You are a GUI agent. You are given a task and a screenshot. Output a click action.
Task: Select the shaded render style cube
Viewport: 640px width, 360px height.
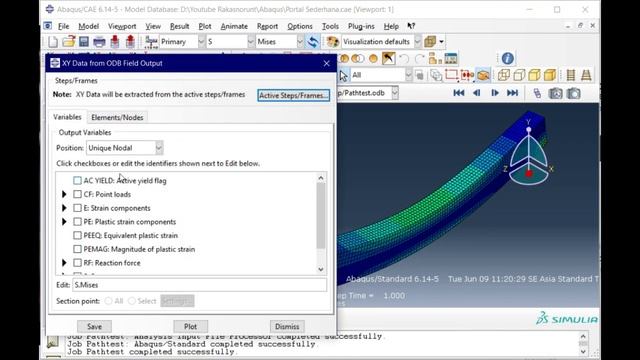(x=550, y=75)
